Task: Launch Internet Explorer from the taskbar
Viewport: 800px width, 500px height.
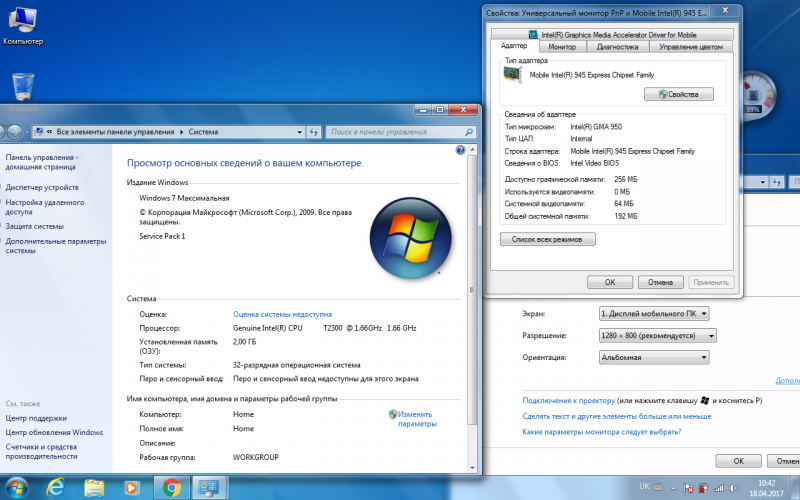Action: click(x=57, y=487)
